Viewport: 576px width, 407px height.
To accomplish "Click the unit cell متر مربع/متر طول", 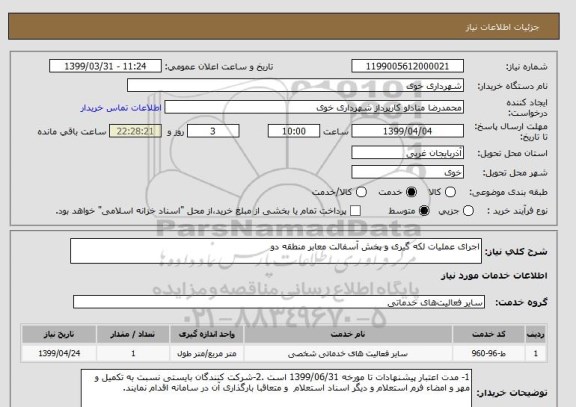I will coord(206,354).
